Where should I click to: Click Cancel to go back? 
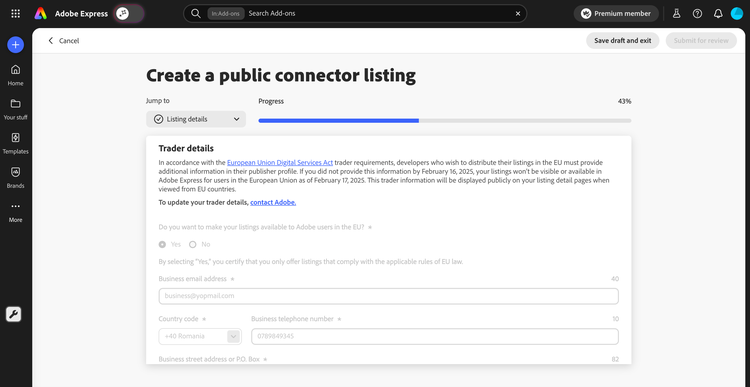pyautogui.click(x=64, y=41)
